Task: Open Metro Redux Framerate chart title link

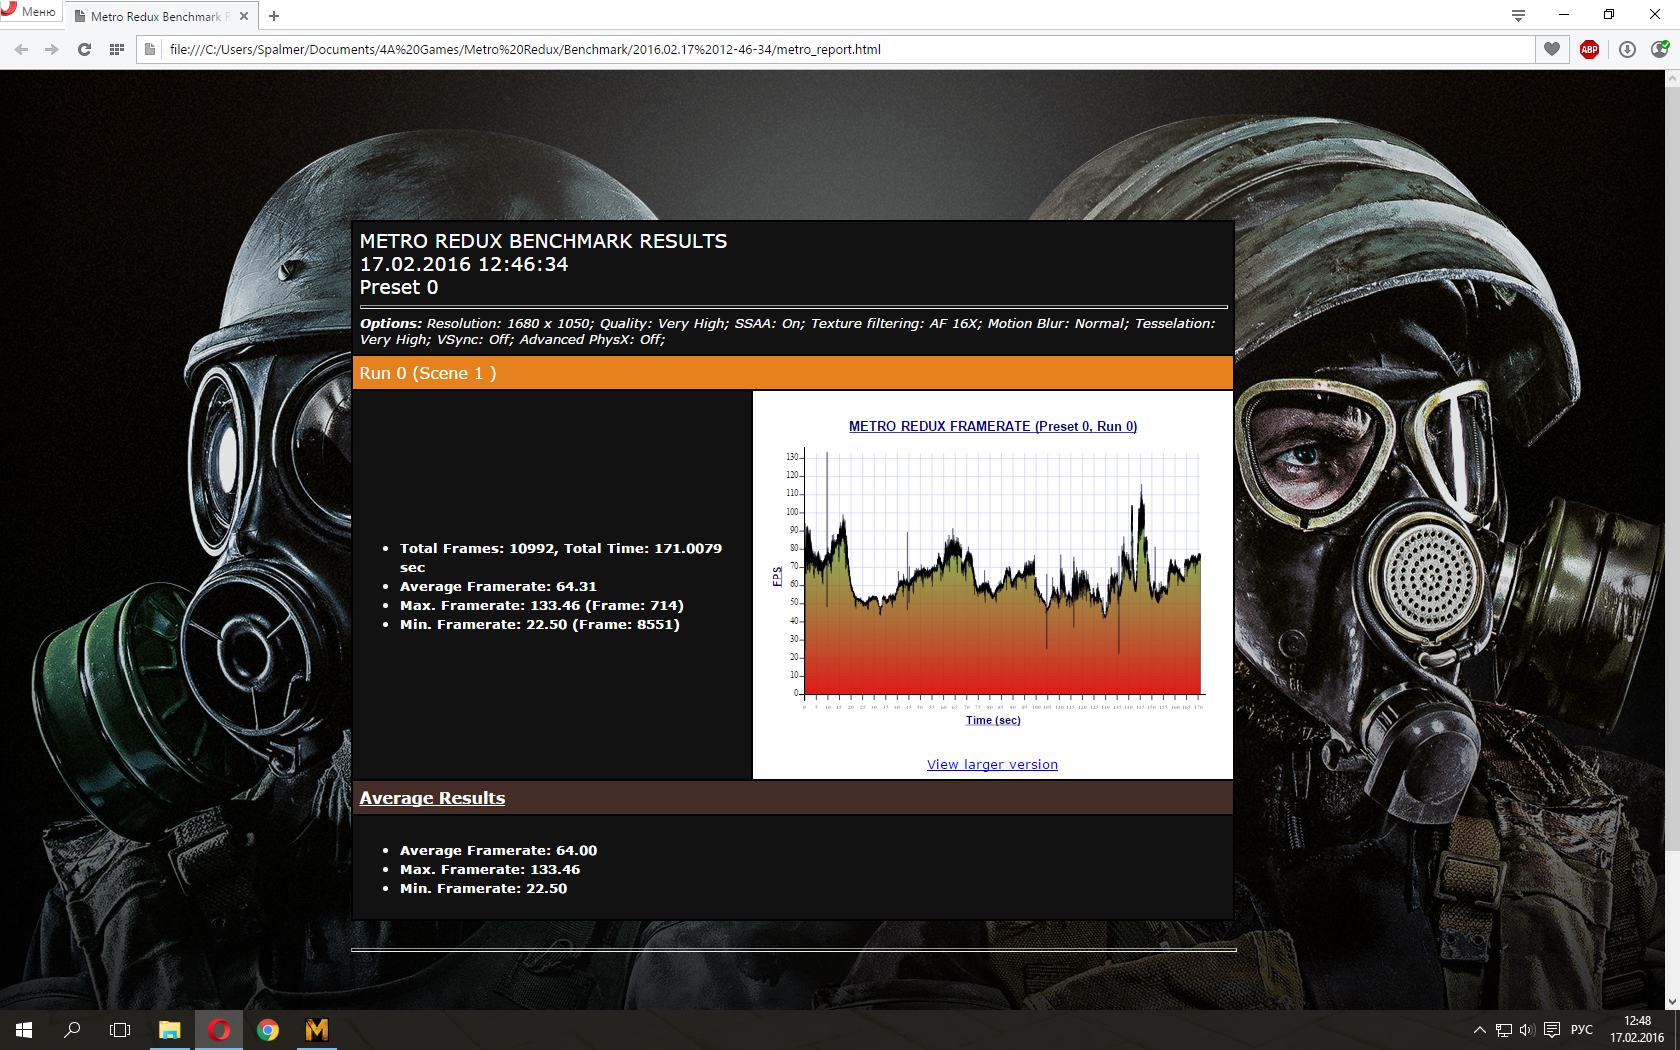Action: pos(993,426)
